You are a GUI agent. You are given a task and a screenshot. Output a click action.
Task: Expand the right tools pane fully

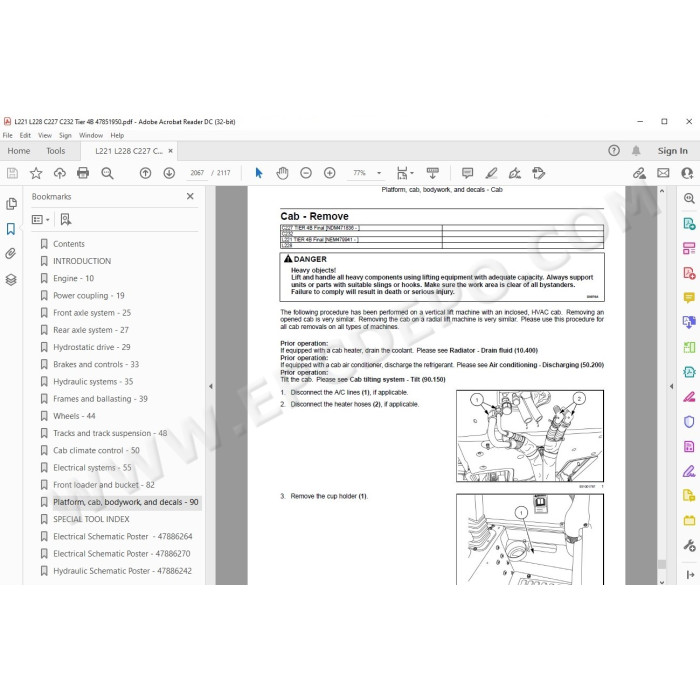(x=690, y=575)
